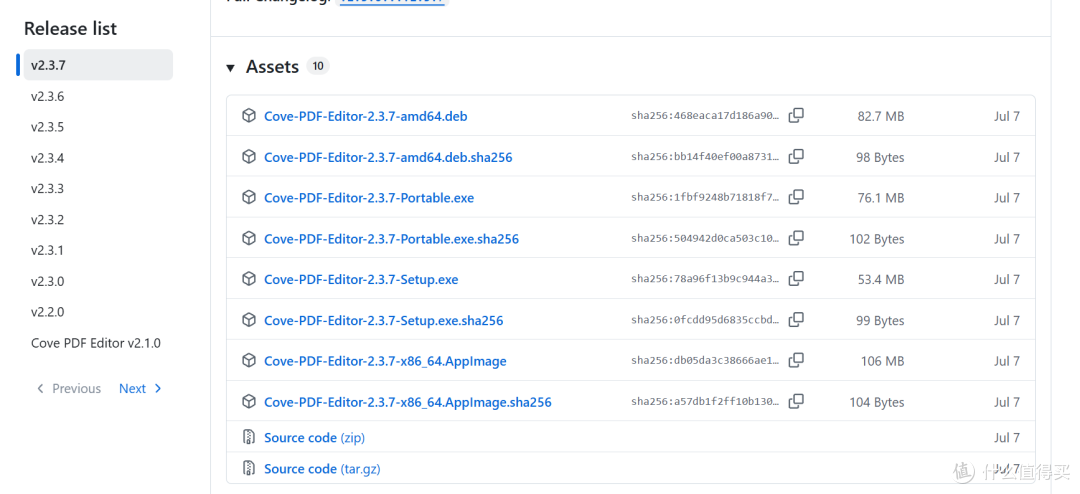This screenshot has height=494, width=1080.
Task: Click hash text sha256:0fcdd95d6835ccbd
Action: point(705,320)
